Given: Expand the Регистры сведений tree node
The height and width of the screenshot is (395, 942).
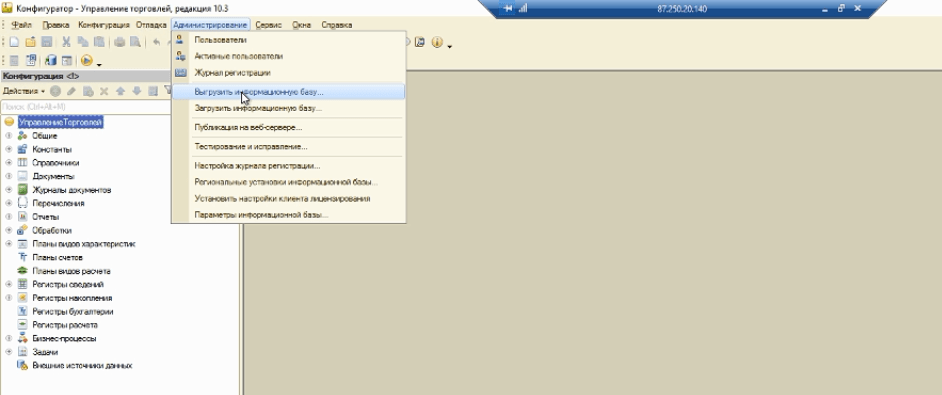Looking at the screenshot, I should (8, 284).
